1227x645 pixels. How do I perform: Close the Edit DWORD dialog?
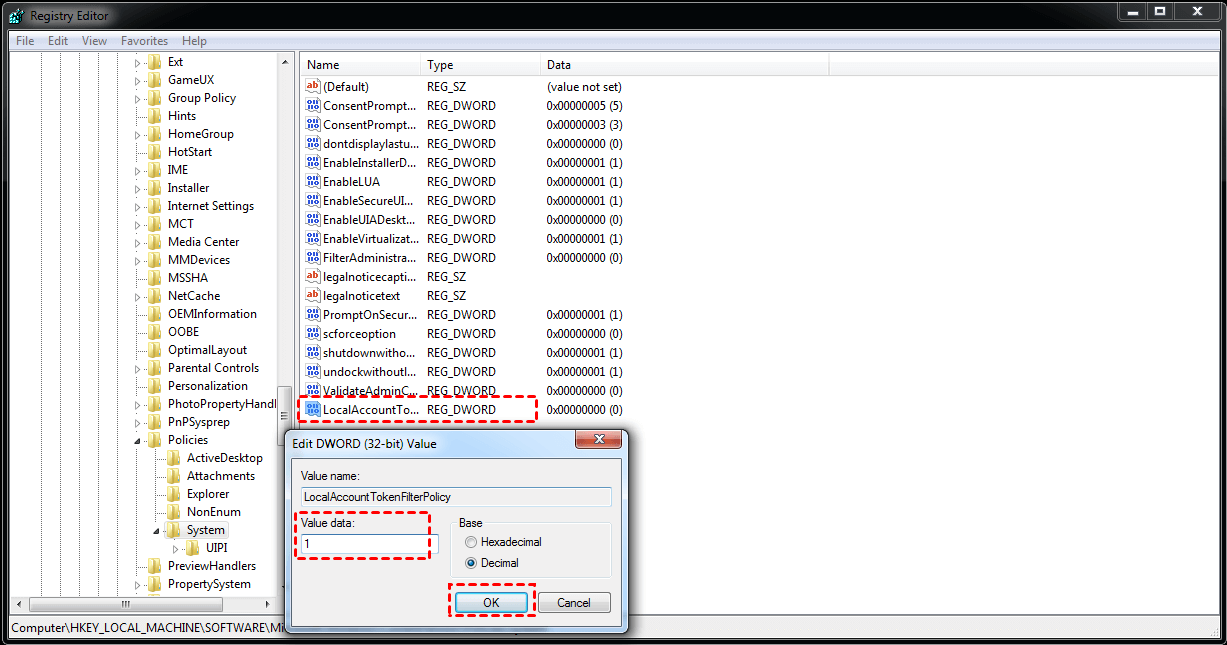click(x=598, y=440)
